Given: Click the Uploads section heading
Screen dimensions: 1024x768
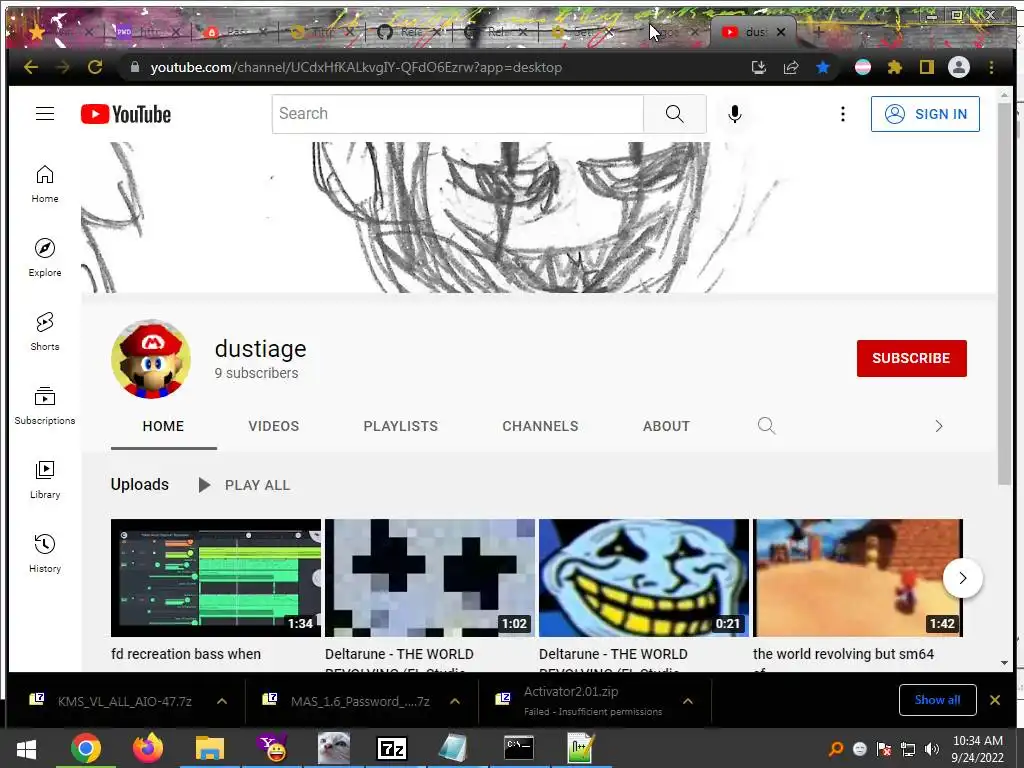Looking at the screenshot, I should click(140, 485).
